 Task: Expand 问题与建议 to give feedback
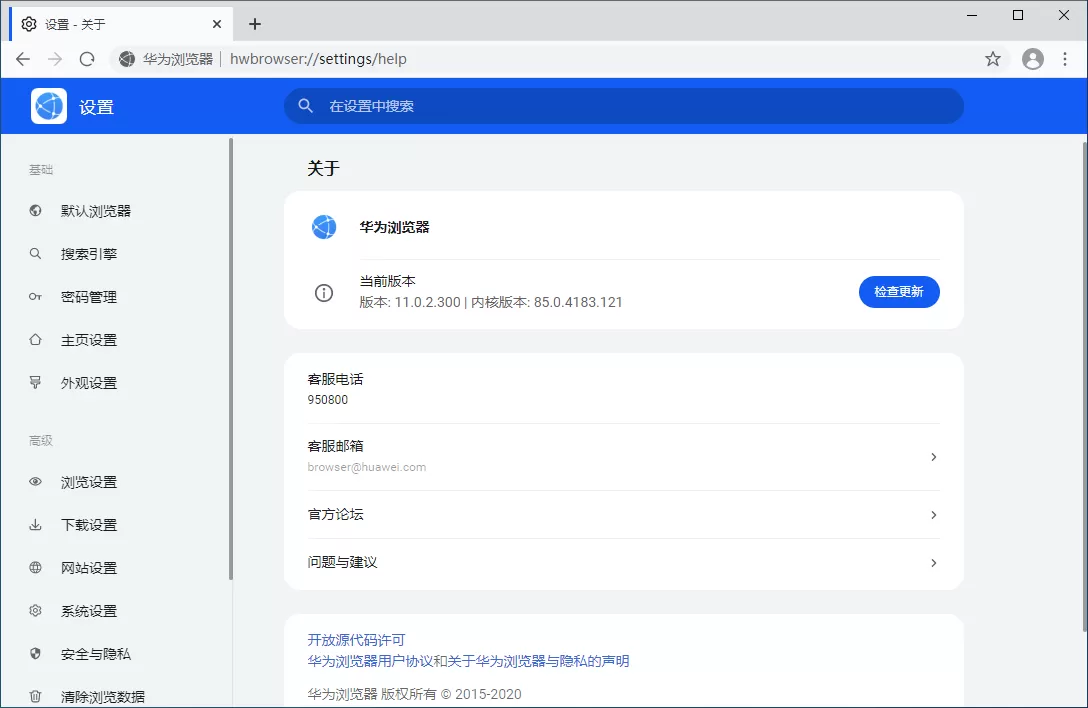[x=933, y=563]
